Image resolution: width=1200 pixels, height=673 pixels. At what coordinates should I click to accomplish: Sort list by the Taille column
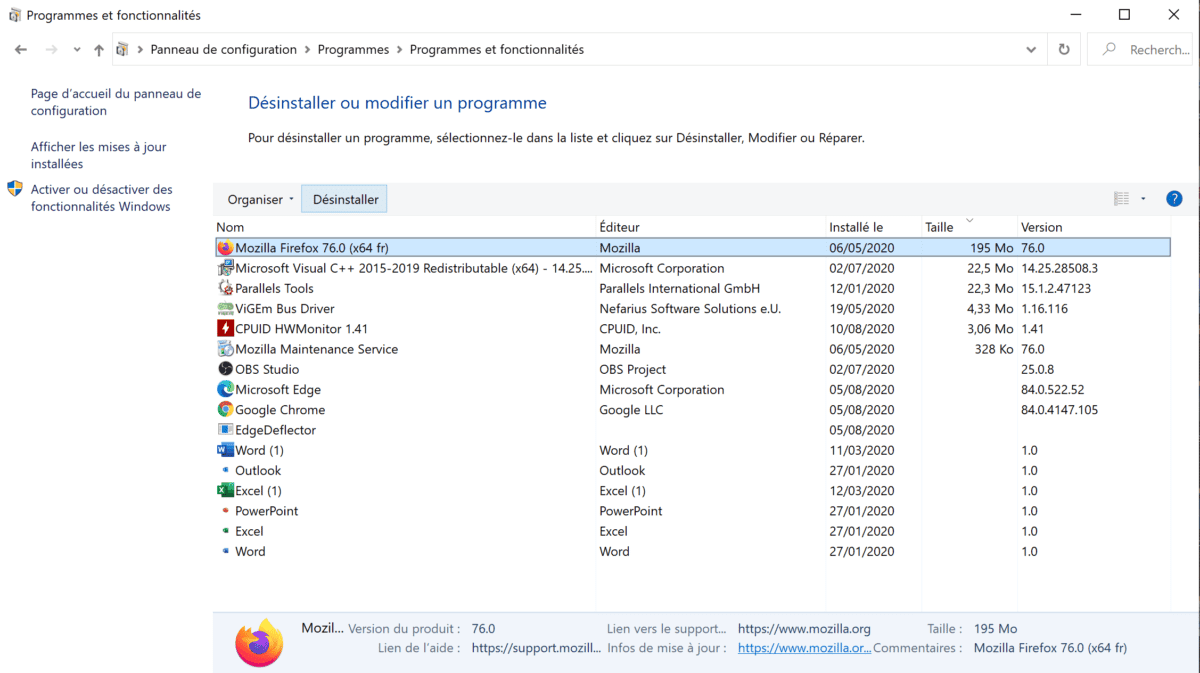pos(939,227)
